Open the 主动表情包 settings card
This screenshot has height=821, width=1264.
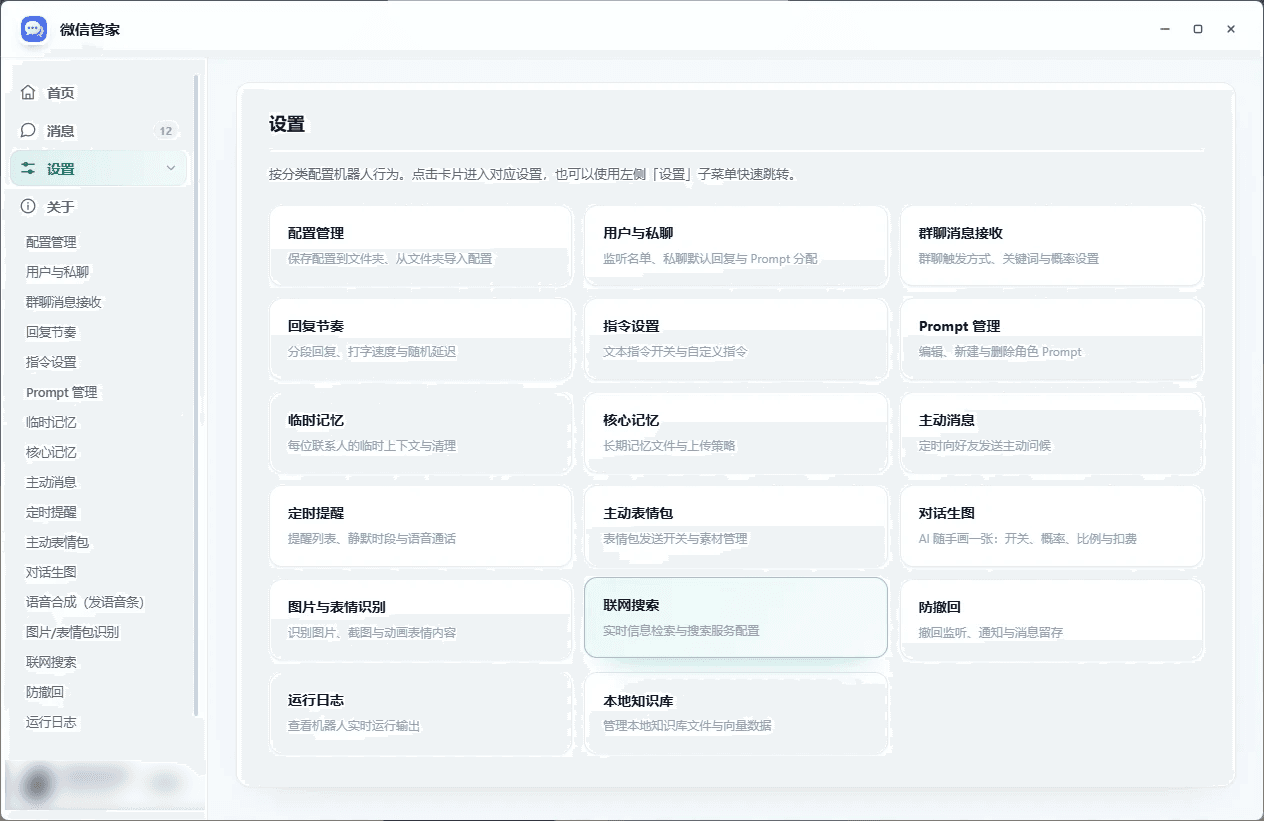[x=736, y=526]
